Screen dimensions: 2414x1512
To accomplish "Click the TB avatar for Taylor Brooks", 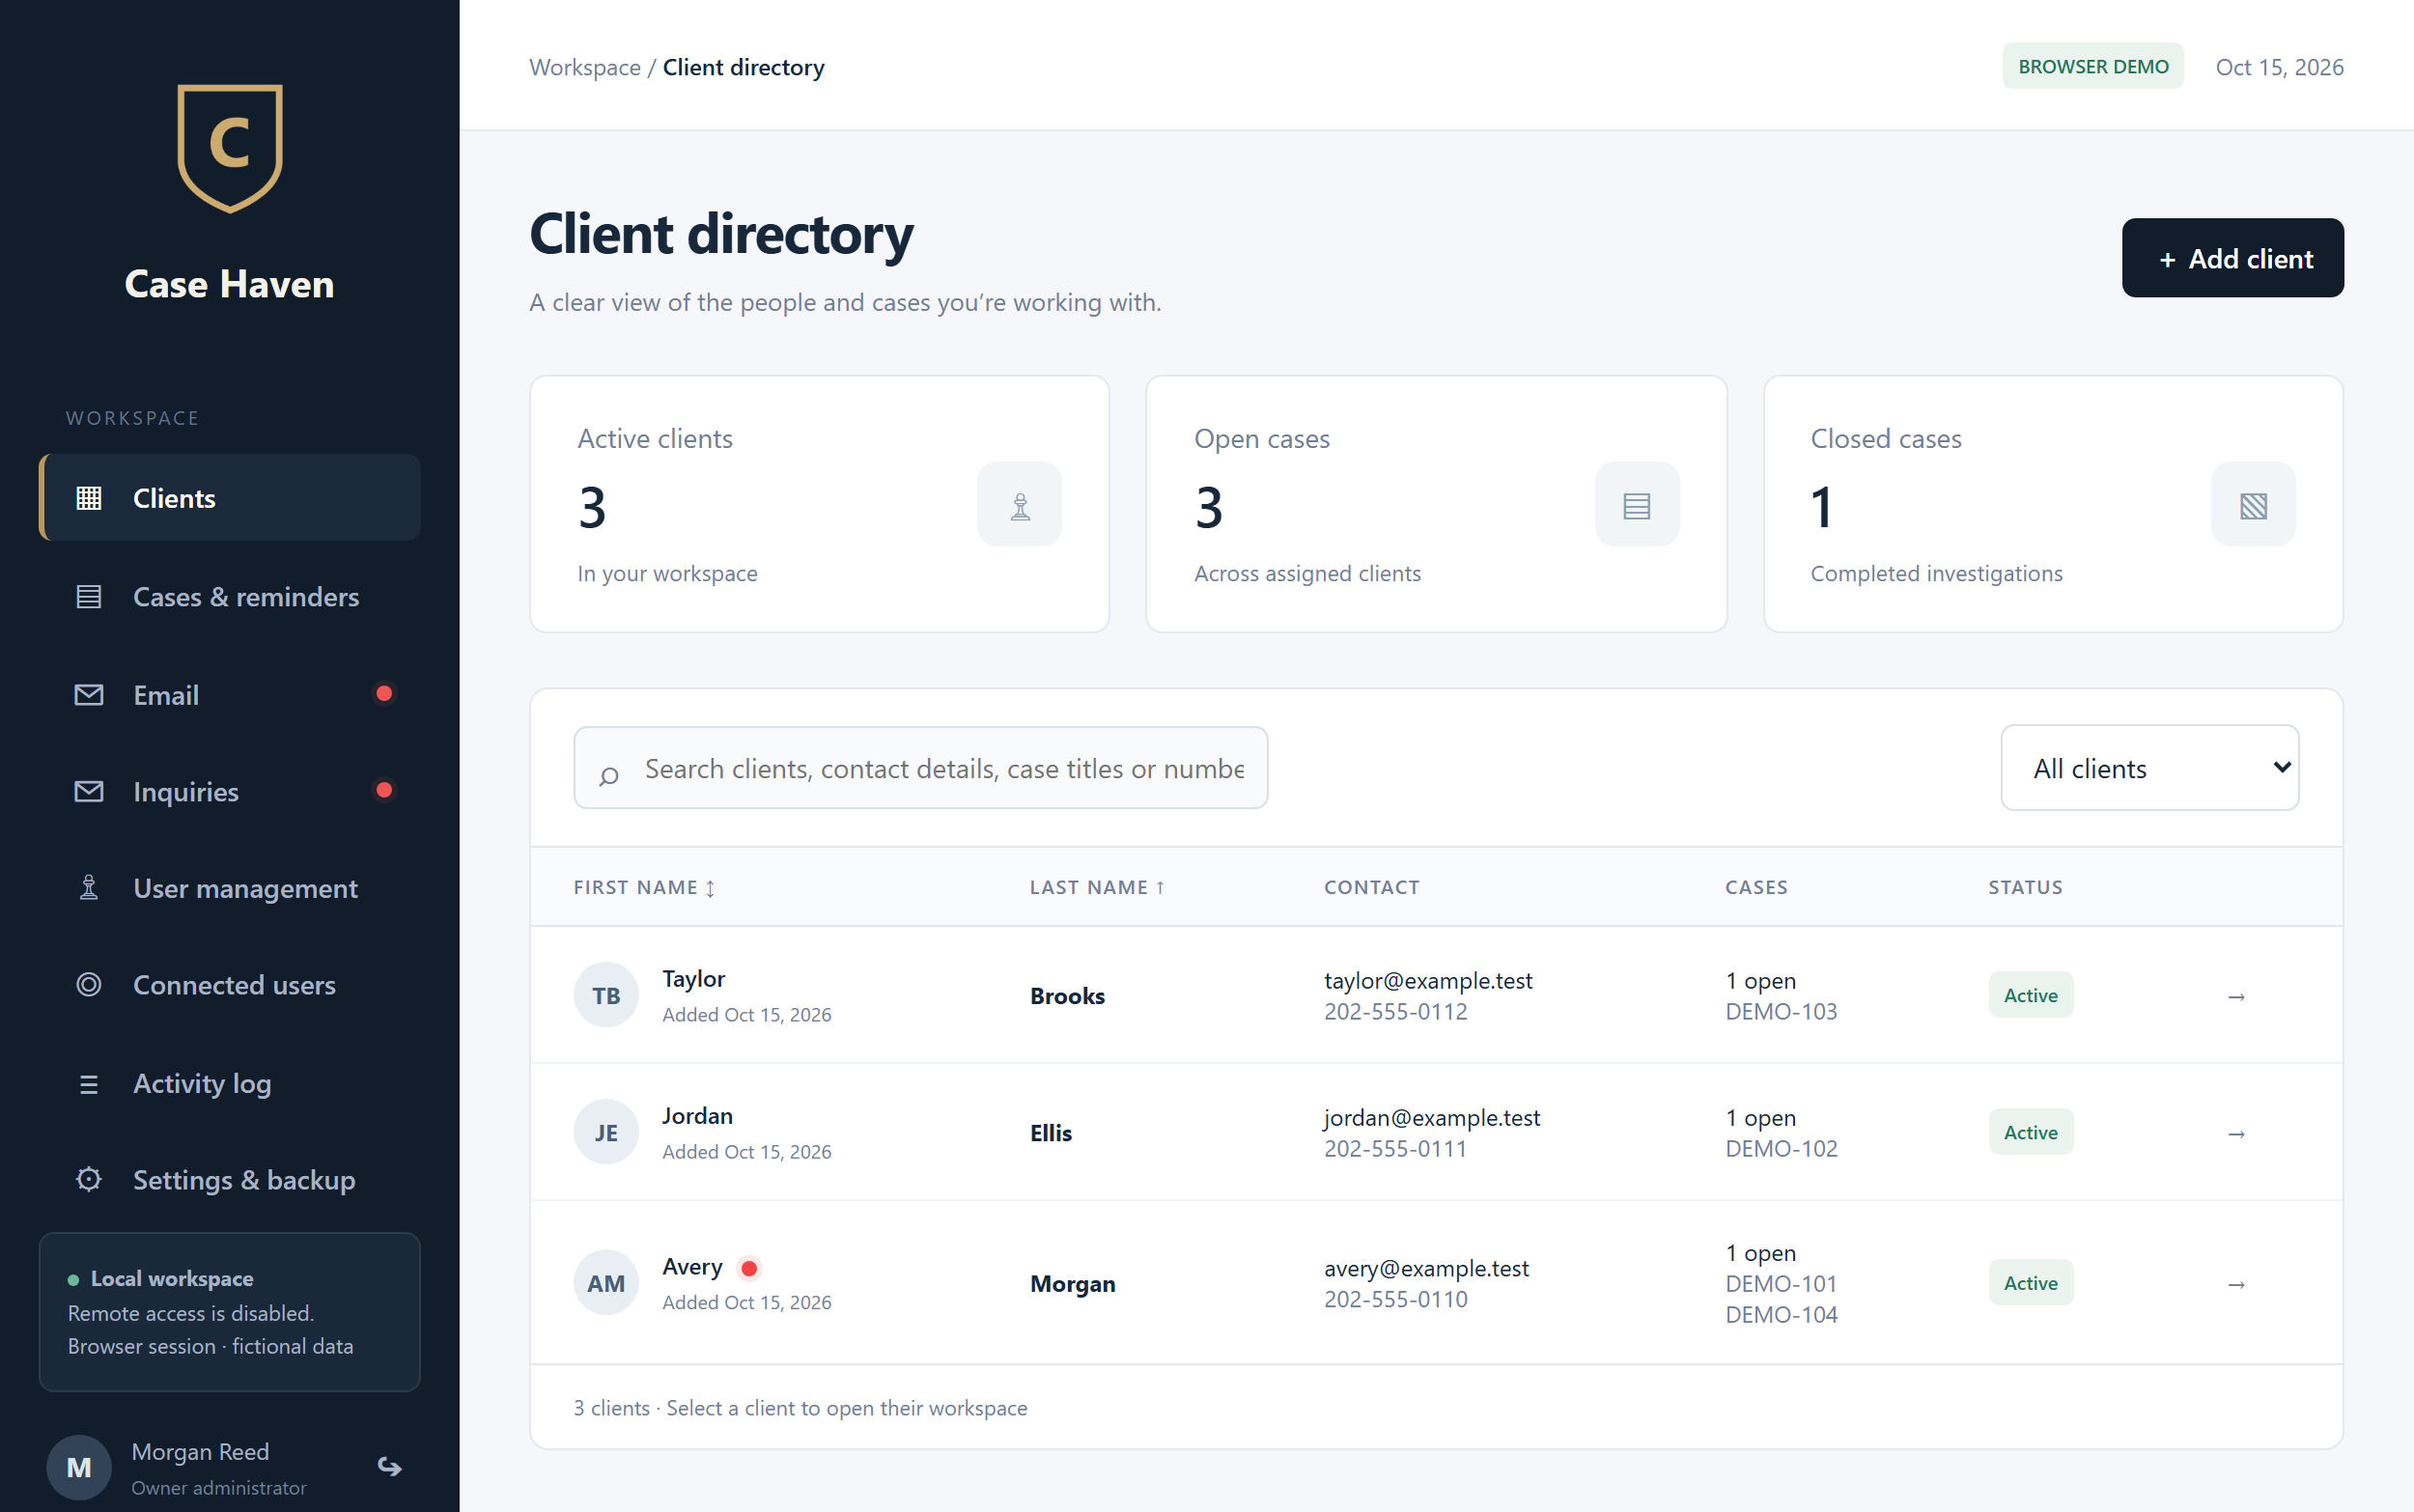I will pos(606,995).
